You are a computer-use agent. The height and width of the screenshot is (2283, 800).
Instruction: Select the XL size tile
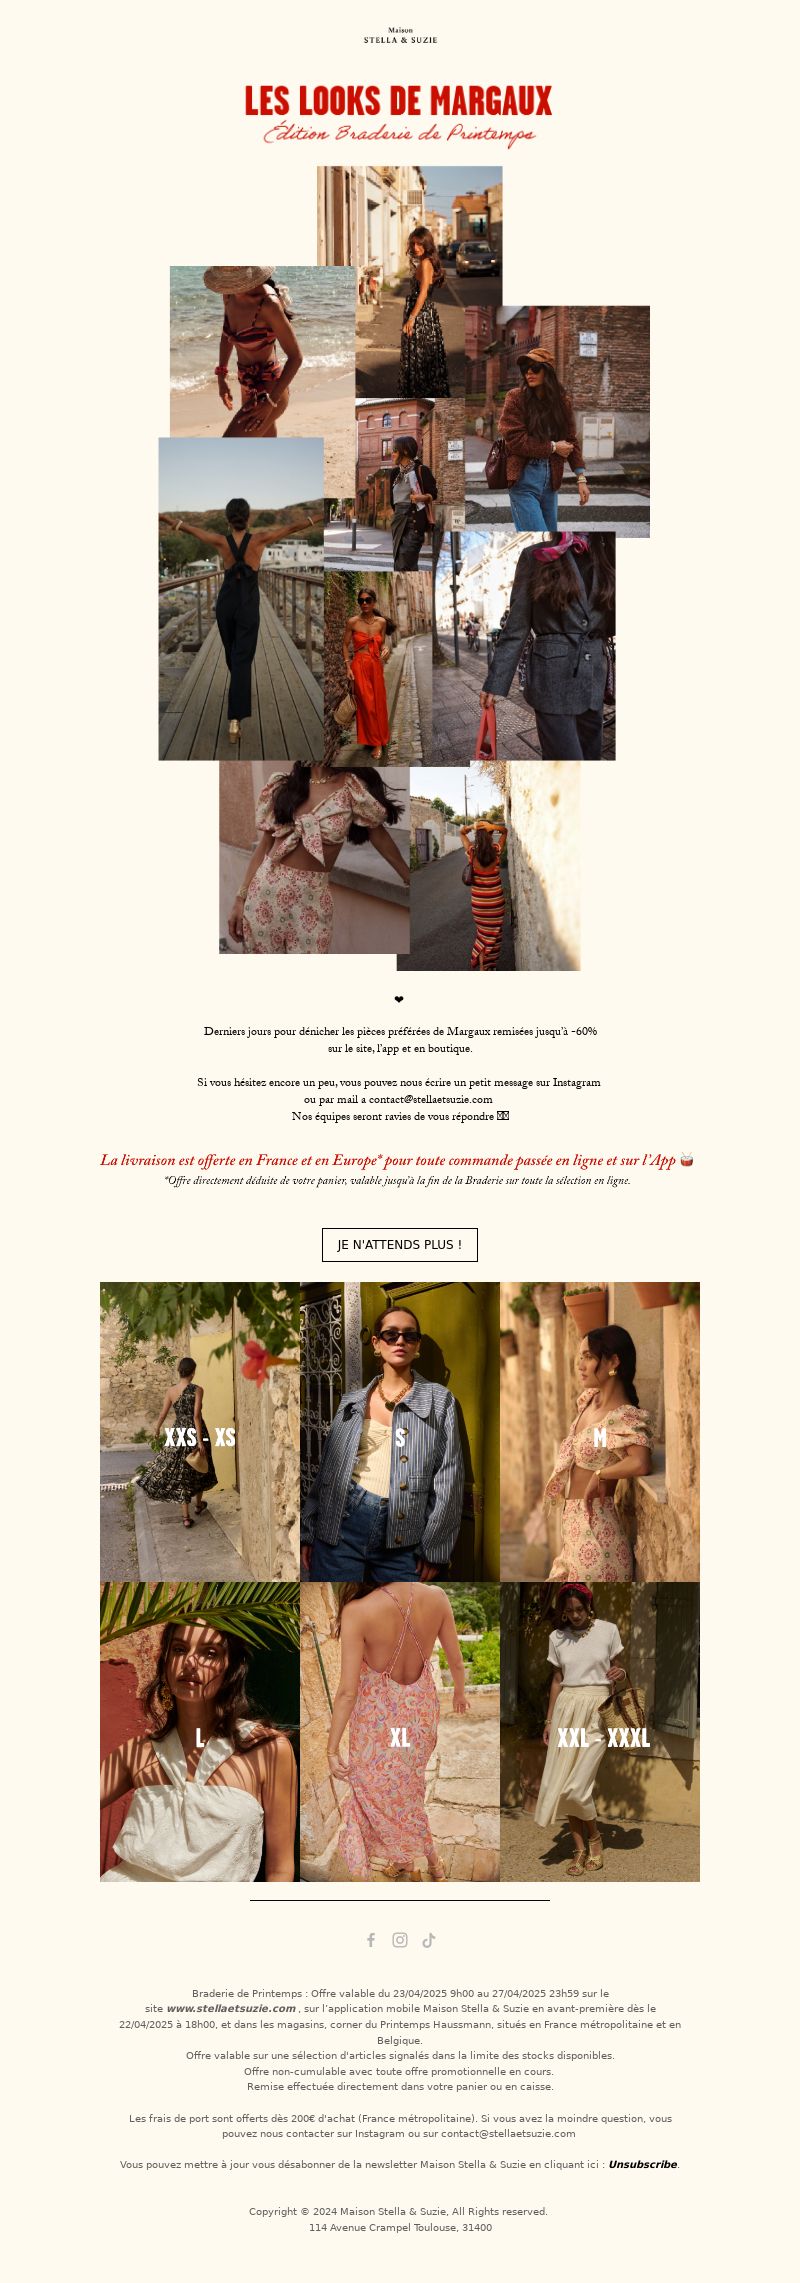point(400,1732)
